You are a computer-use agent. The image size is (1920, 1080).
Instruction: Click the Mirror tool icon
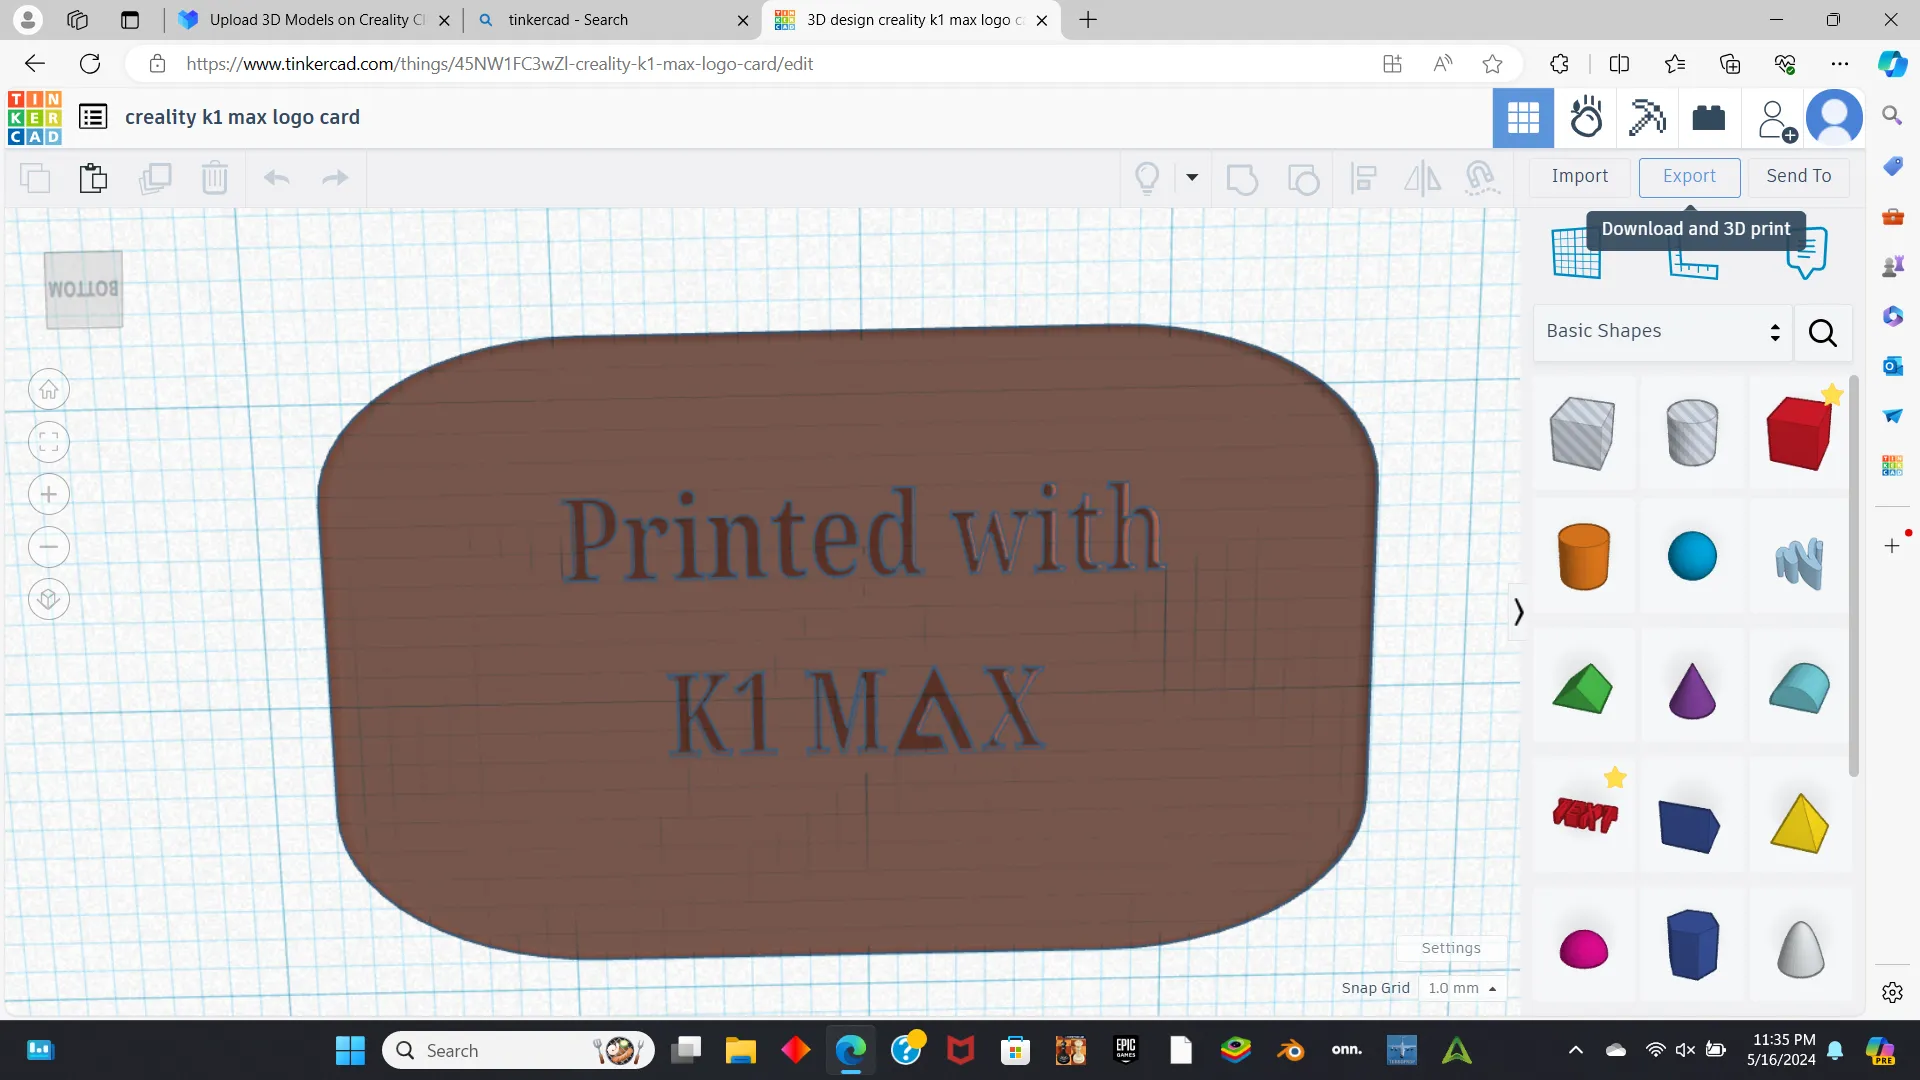(x=1422, y=179)
